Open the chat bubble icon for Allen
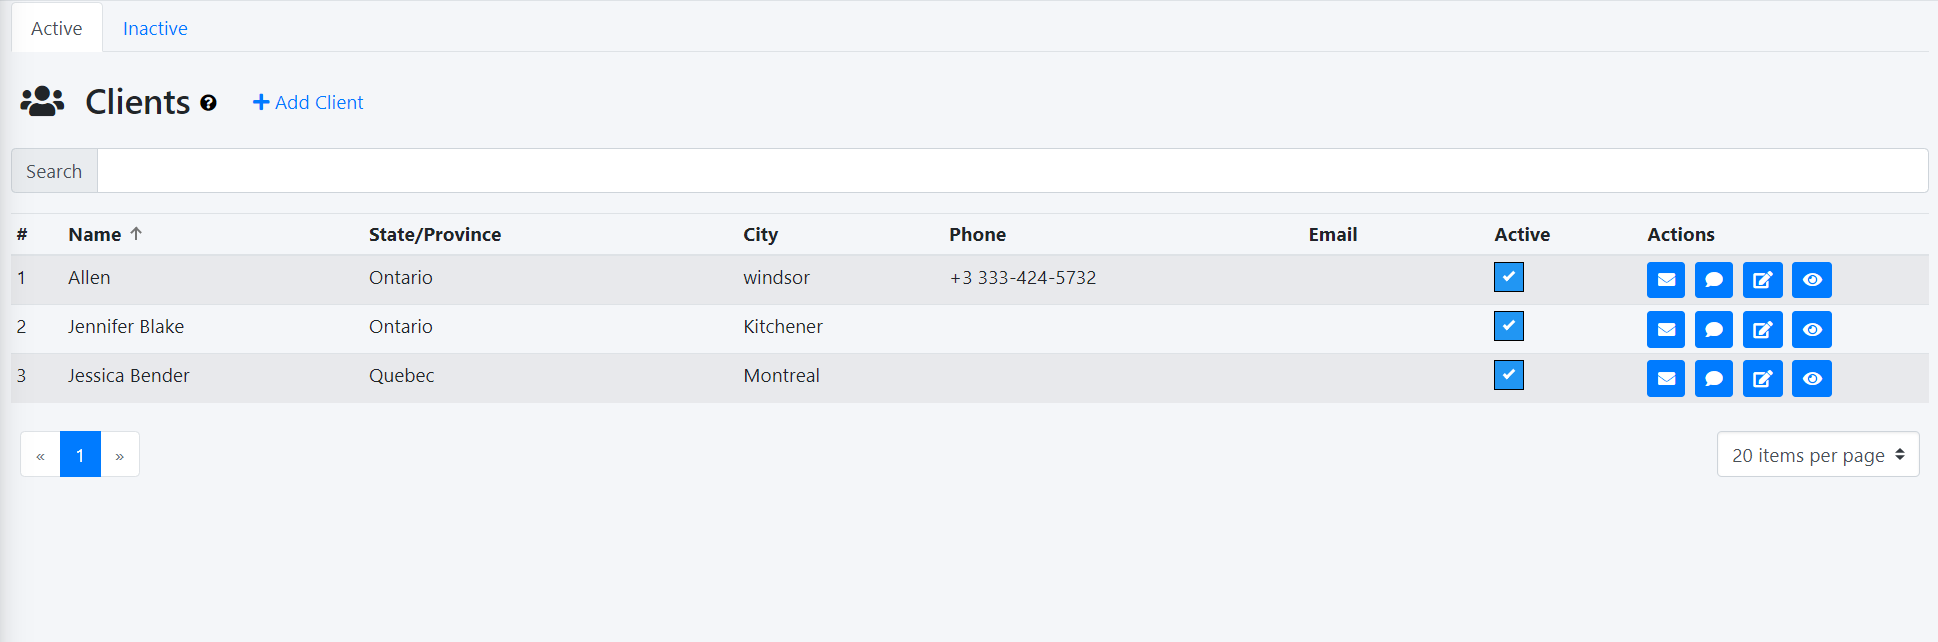Image resolution: width=1938 pixels, height=642 pixels. tap(1713, 280)
